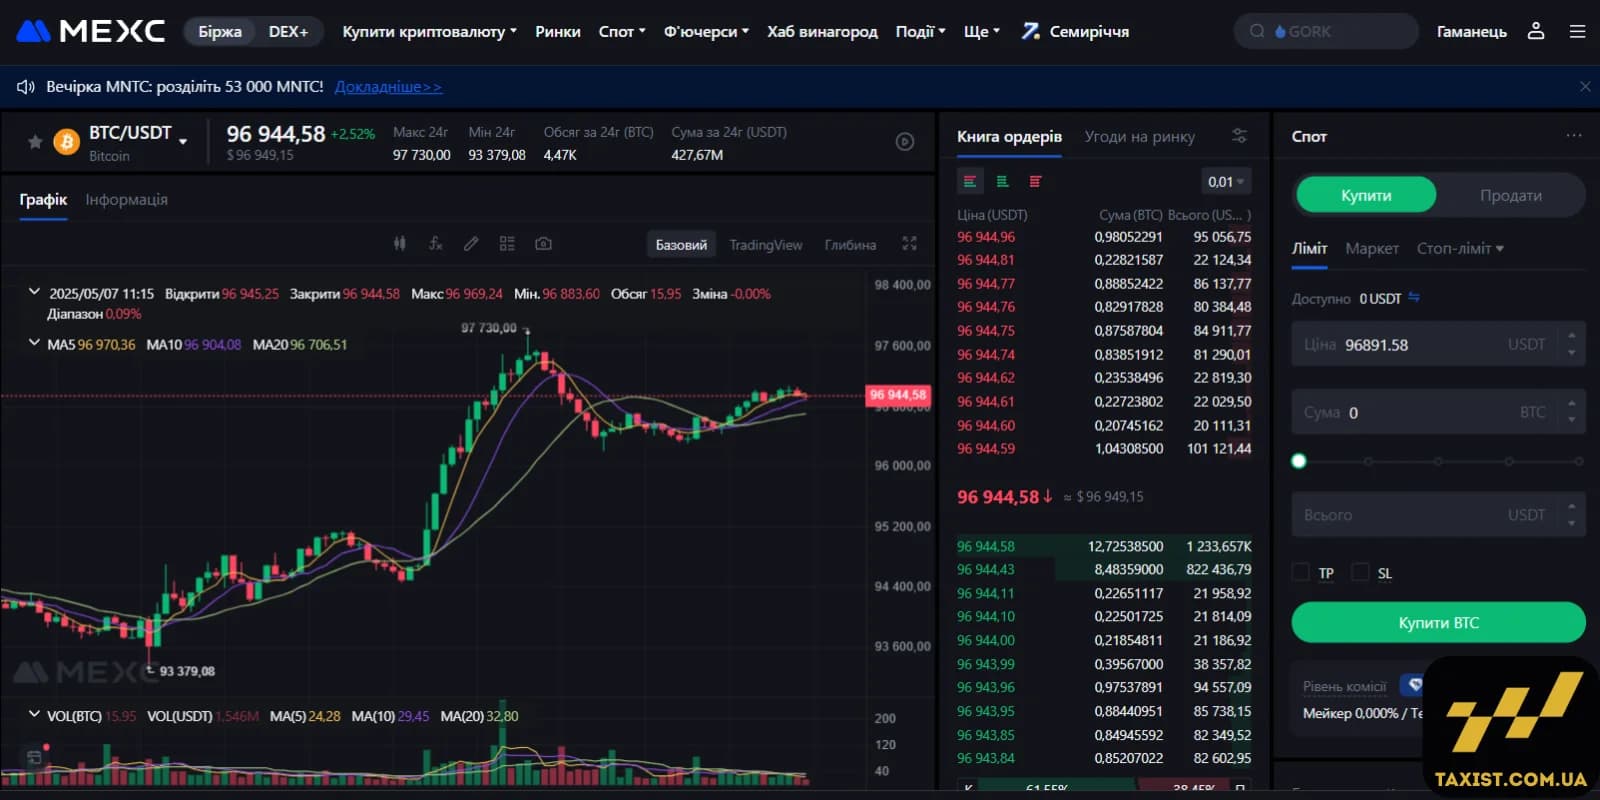
Task: Open Стоп-ліміт order type dropdown
Action: pyautogui.click(x=1460, y=248)
